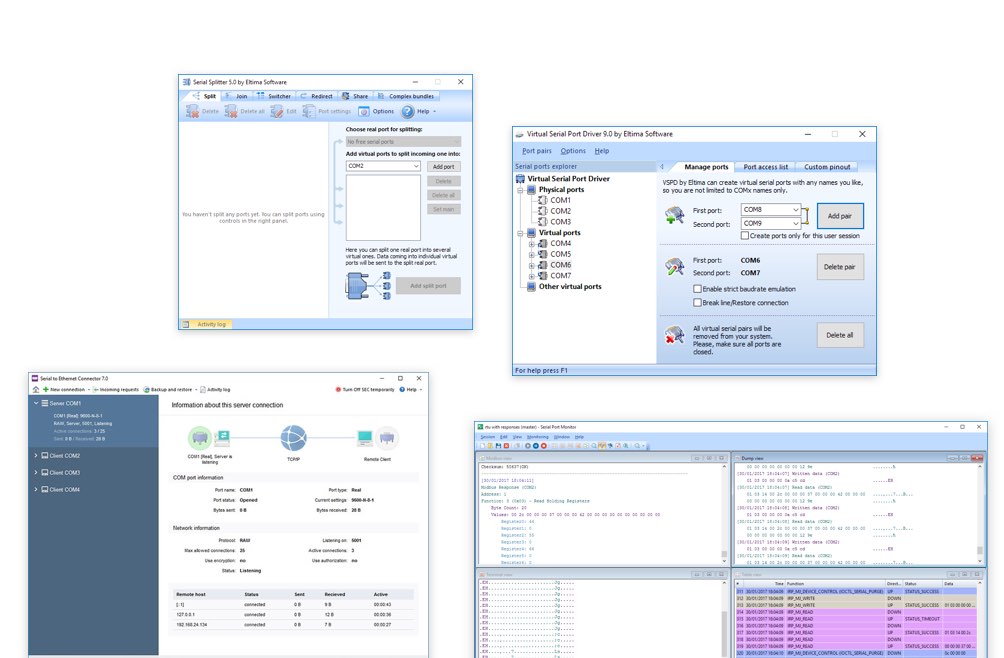
Task: Open the Complex bundles tab
Action: point(406,96)
